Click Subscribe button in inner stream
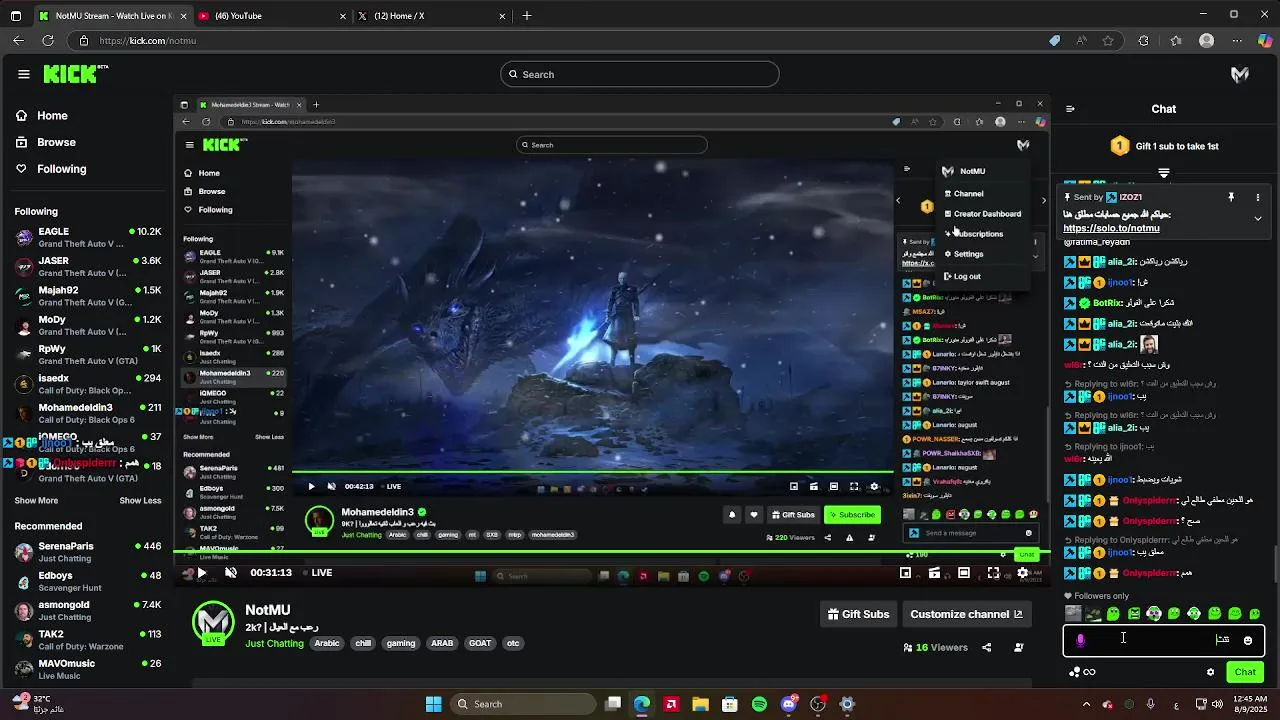Viewport: 1280px width, 720px height. point(852,515)
